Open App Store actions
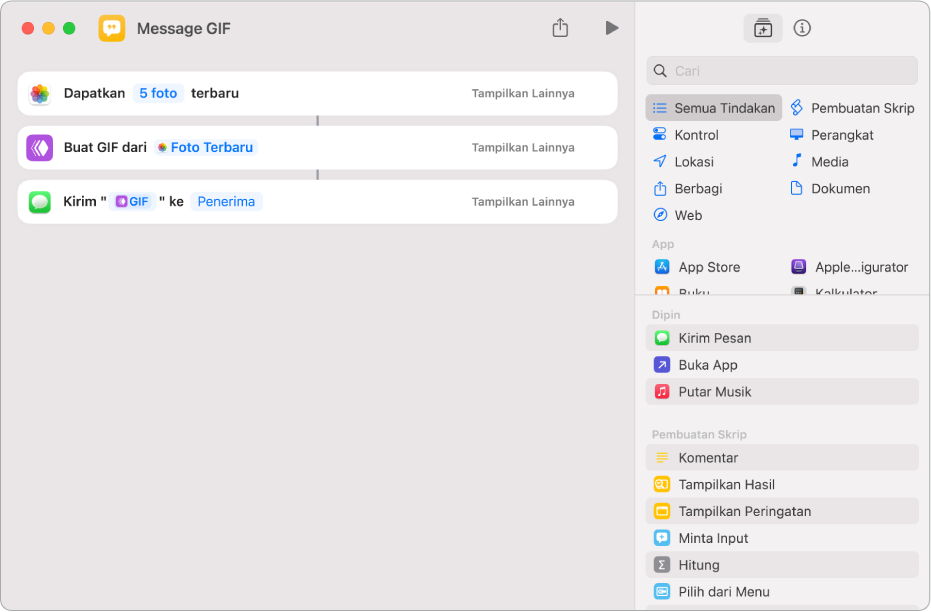 pos(698,267)
